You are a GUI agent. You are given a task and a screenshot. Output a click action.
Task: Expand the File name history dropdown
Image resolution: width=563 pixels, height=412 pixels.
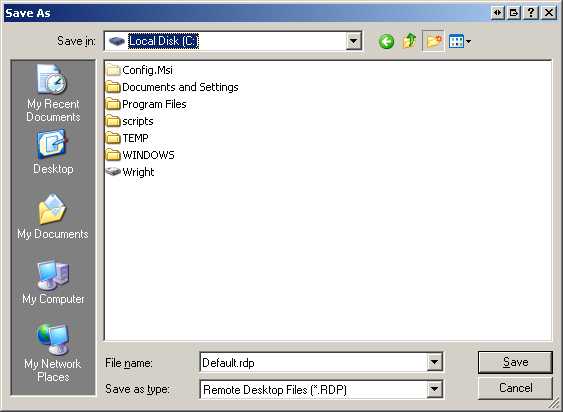(434, 362)
